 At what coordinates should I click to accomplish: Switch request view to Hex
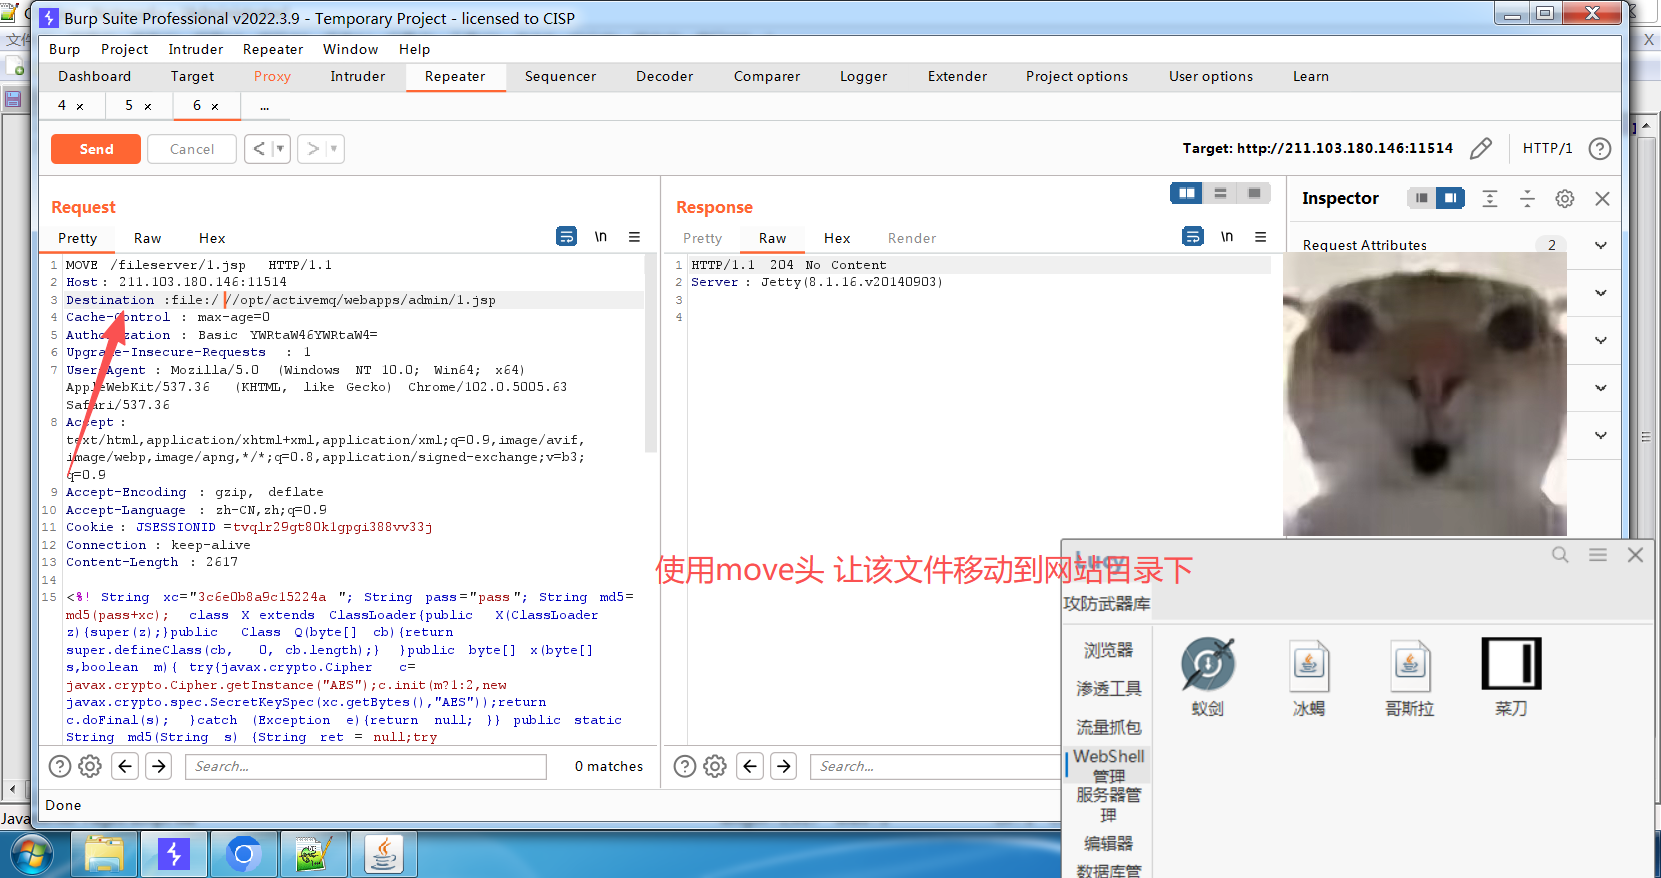coord(212,238)
